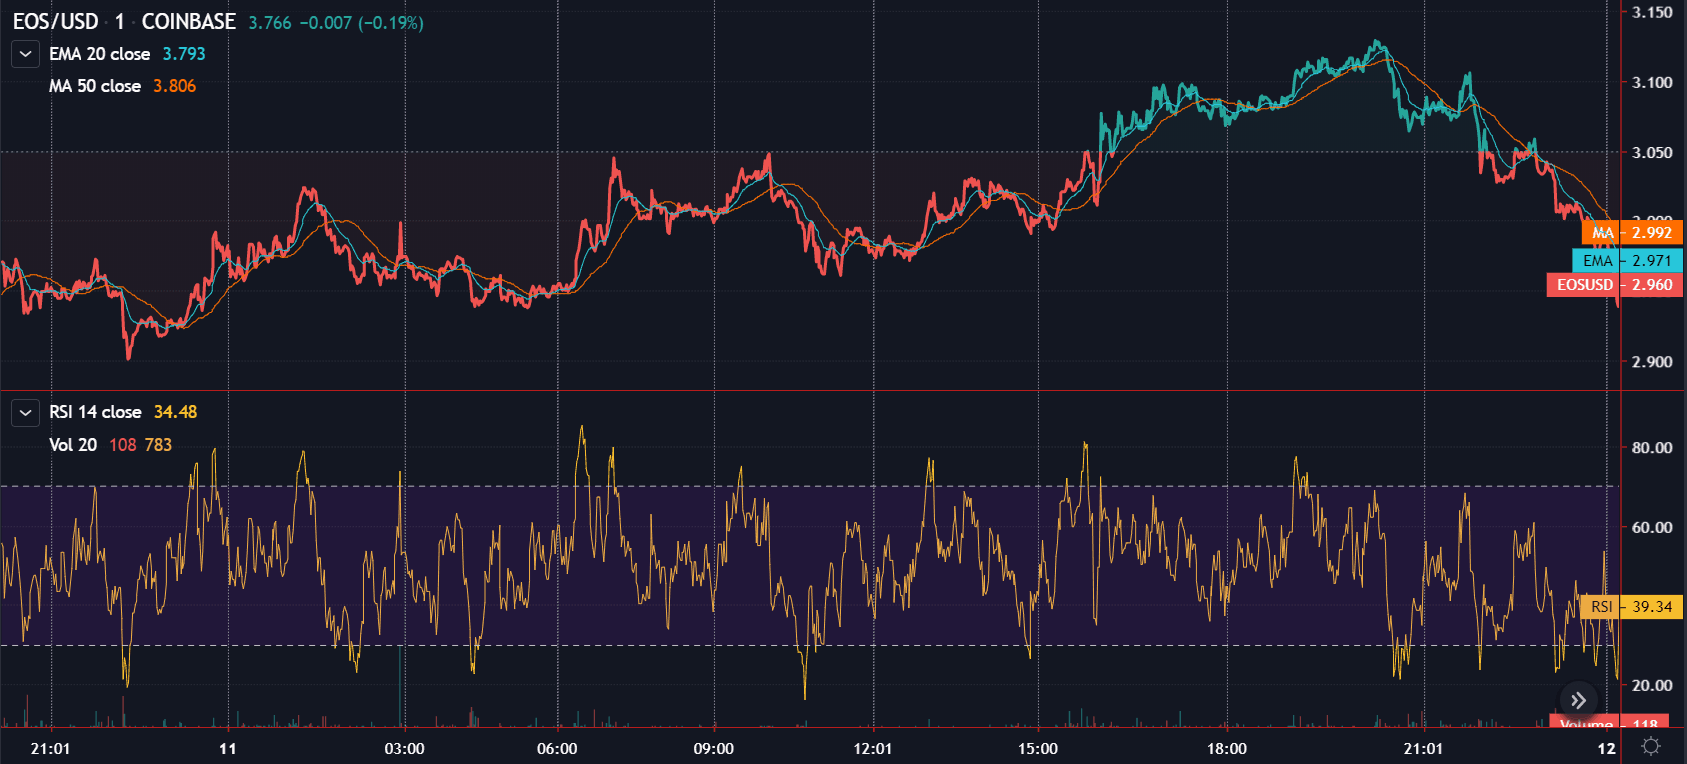Click the RSI legend value 34.48

pyautogui.click(x=176, y=412)
